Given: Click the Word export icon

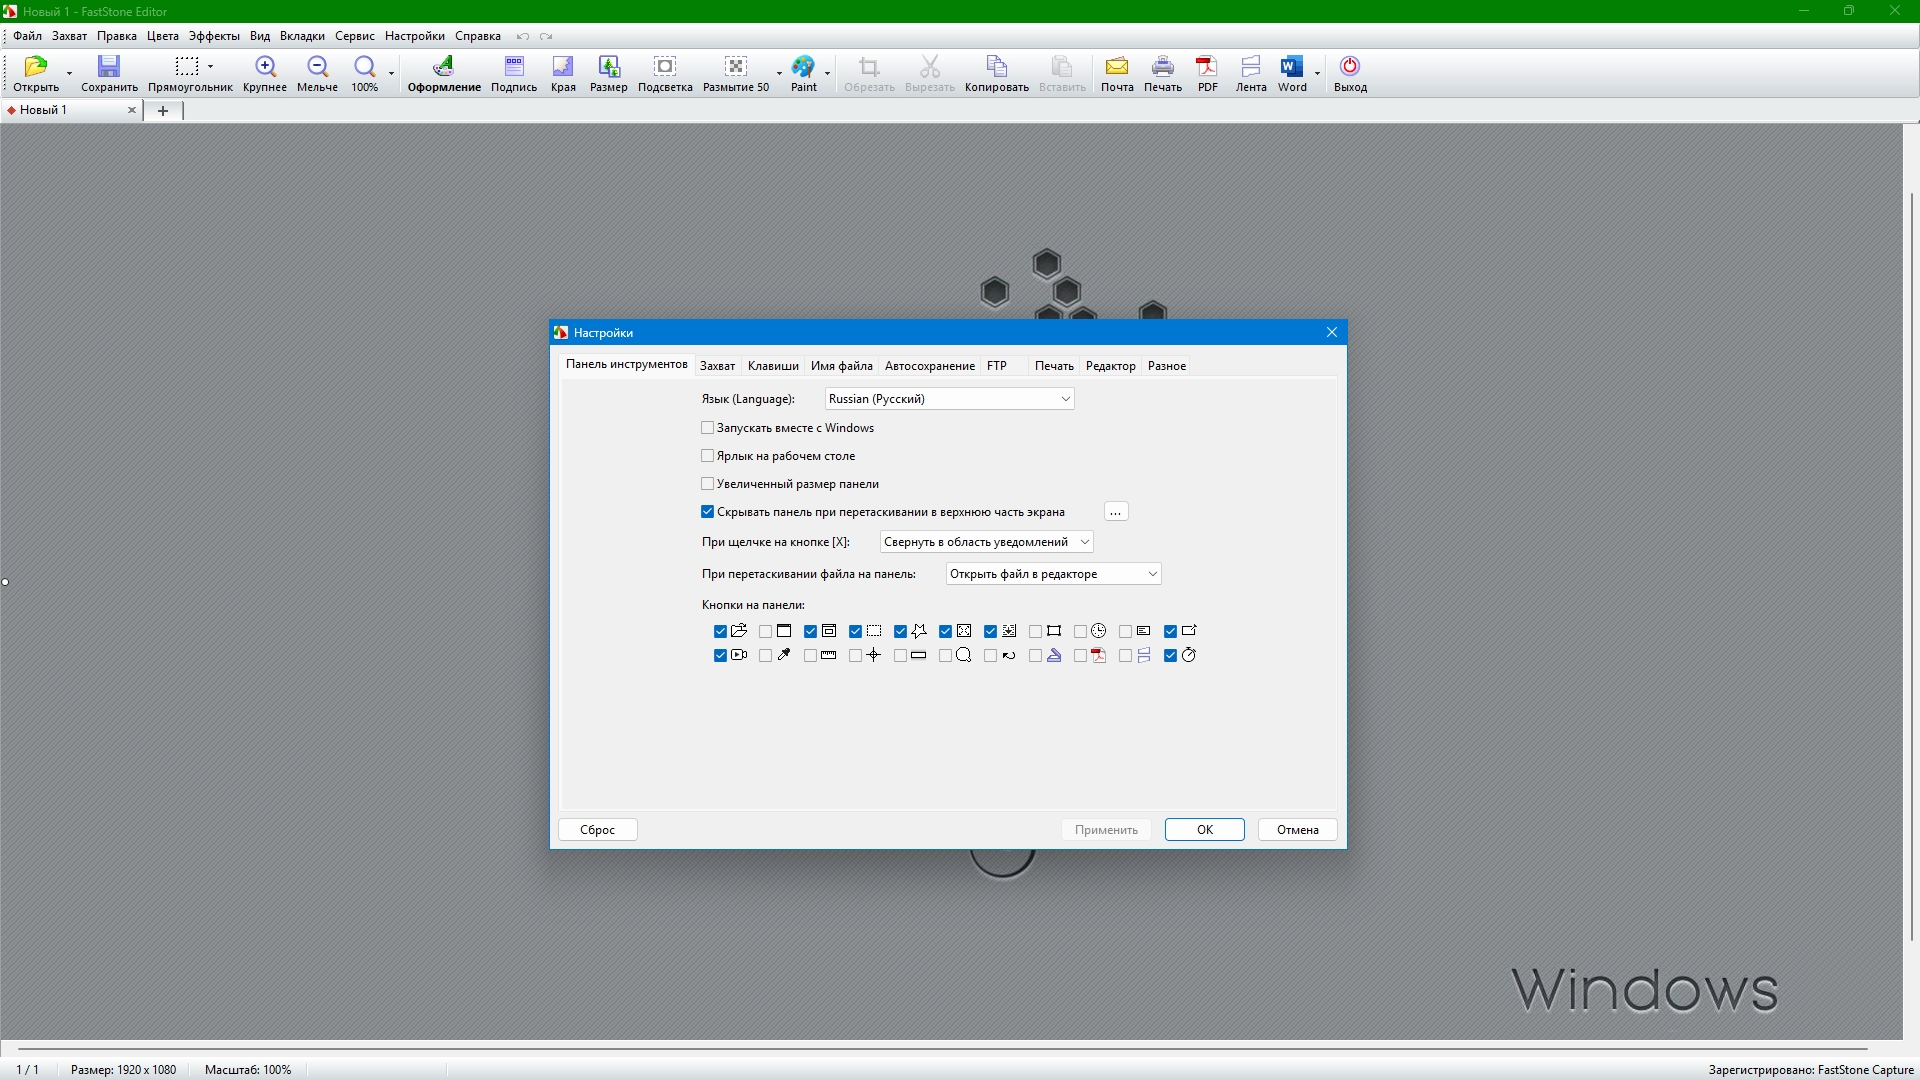Looking at the screenshot, I should (1291, 67).
